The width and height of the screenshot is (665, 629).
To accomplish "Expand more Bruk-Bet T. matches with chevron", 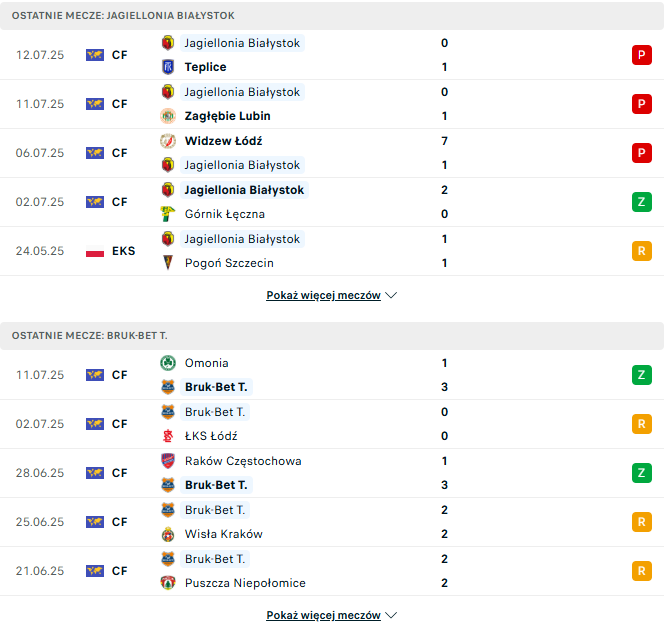I will click(x=391, y=616).
